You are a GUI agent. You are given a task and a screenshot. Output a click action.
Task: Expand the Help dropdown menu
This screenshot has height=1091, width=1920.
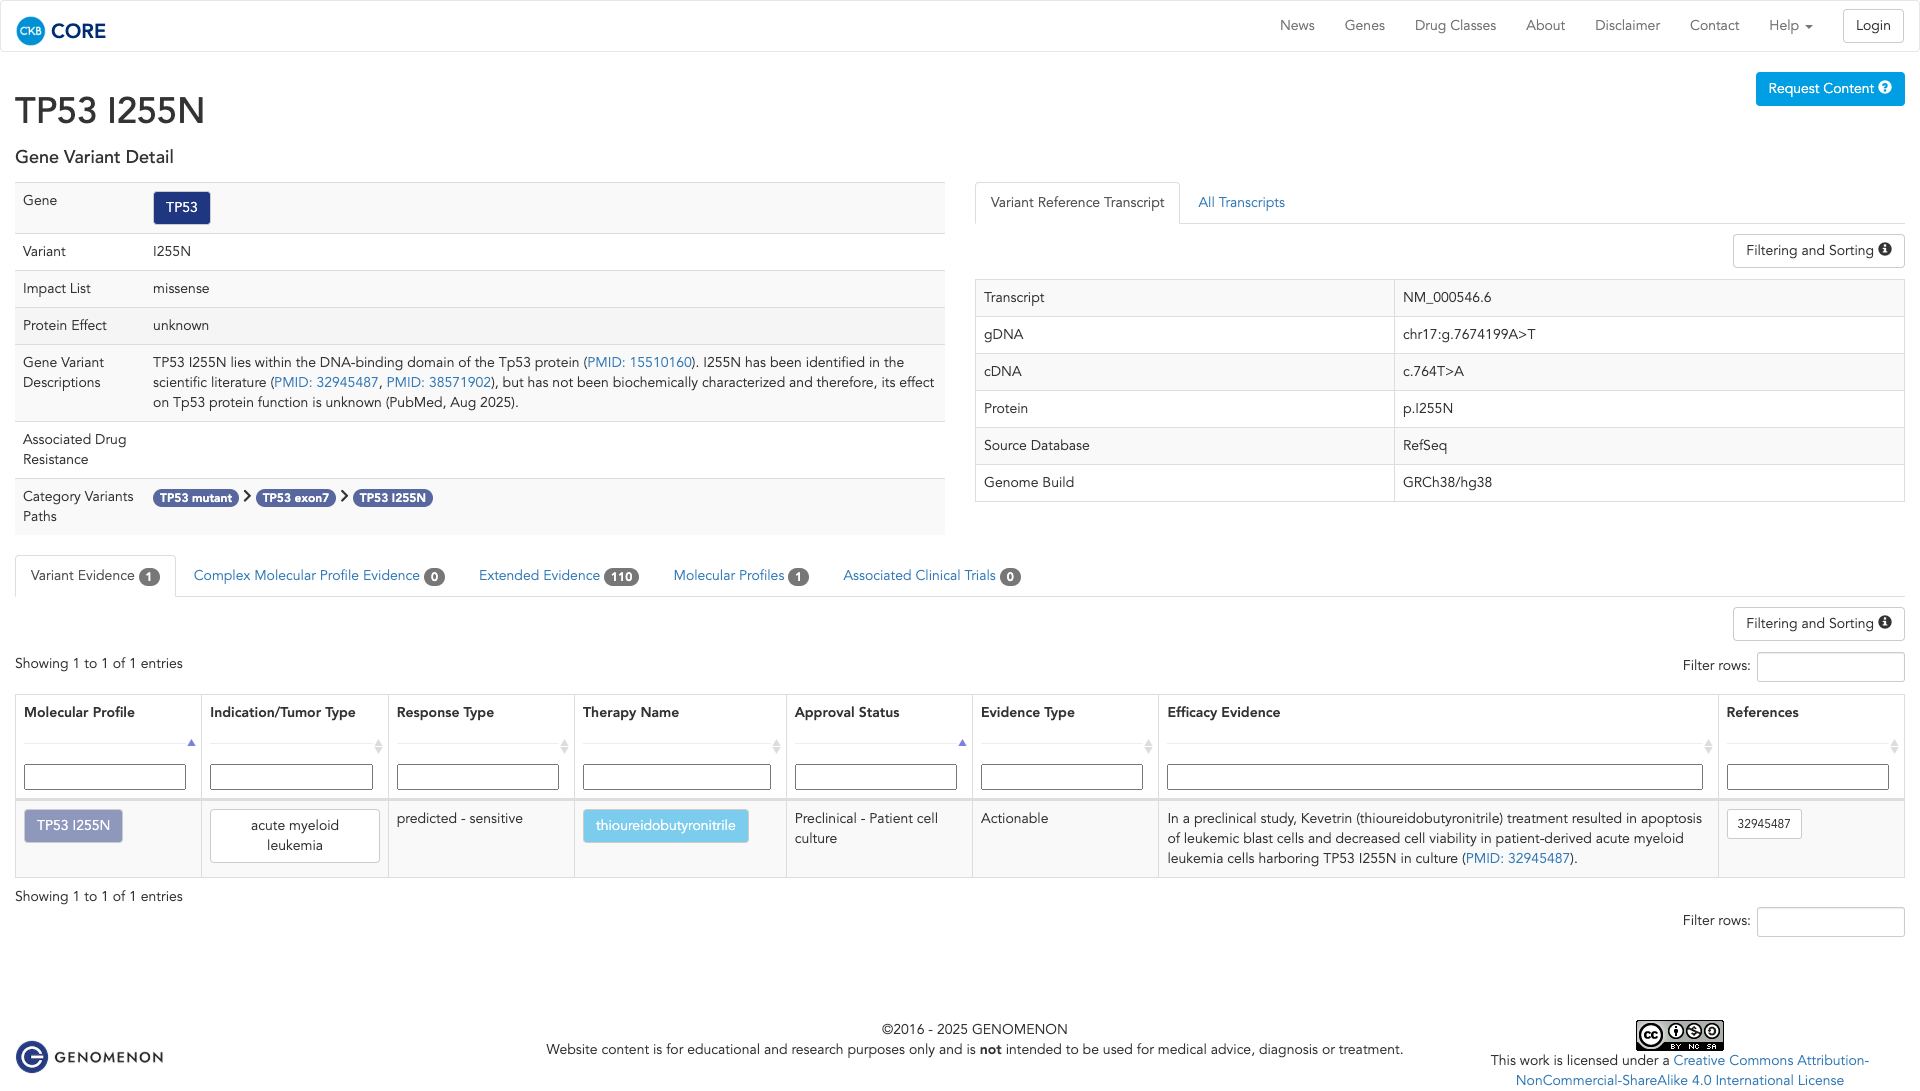click(x=1790, y=26)
